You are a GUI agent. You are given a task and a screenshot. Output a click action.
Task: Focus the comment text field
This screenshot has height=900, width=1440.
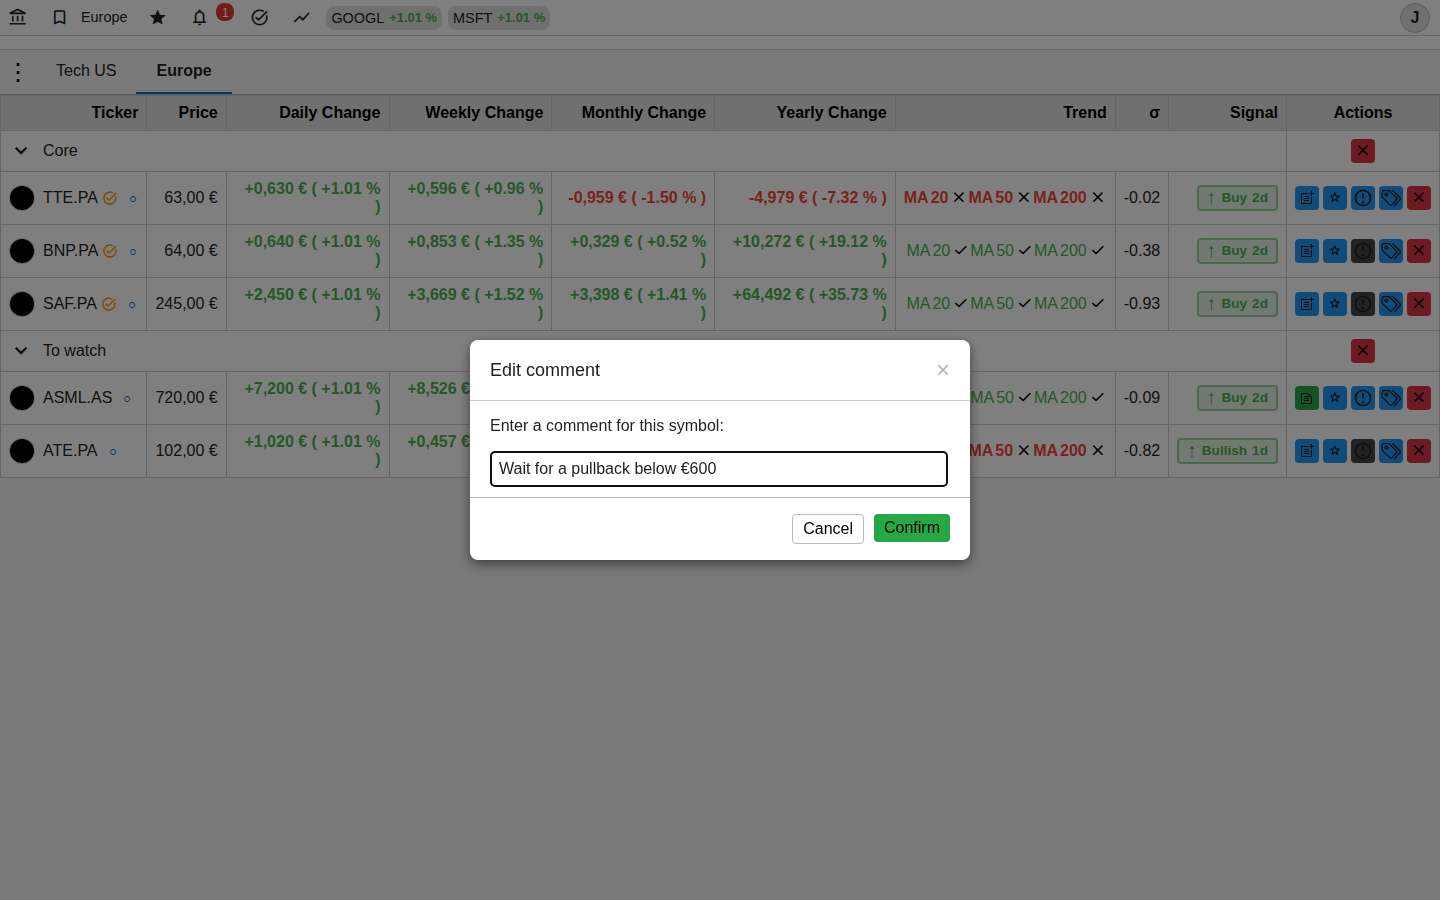pos(719,469)
